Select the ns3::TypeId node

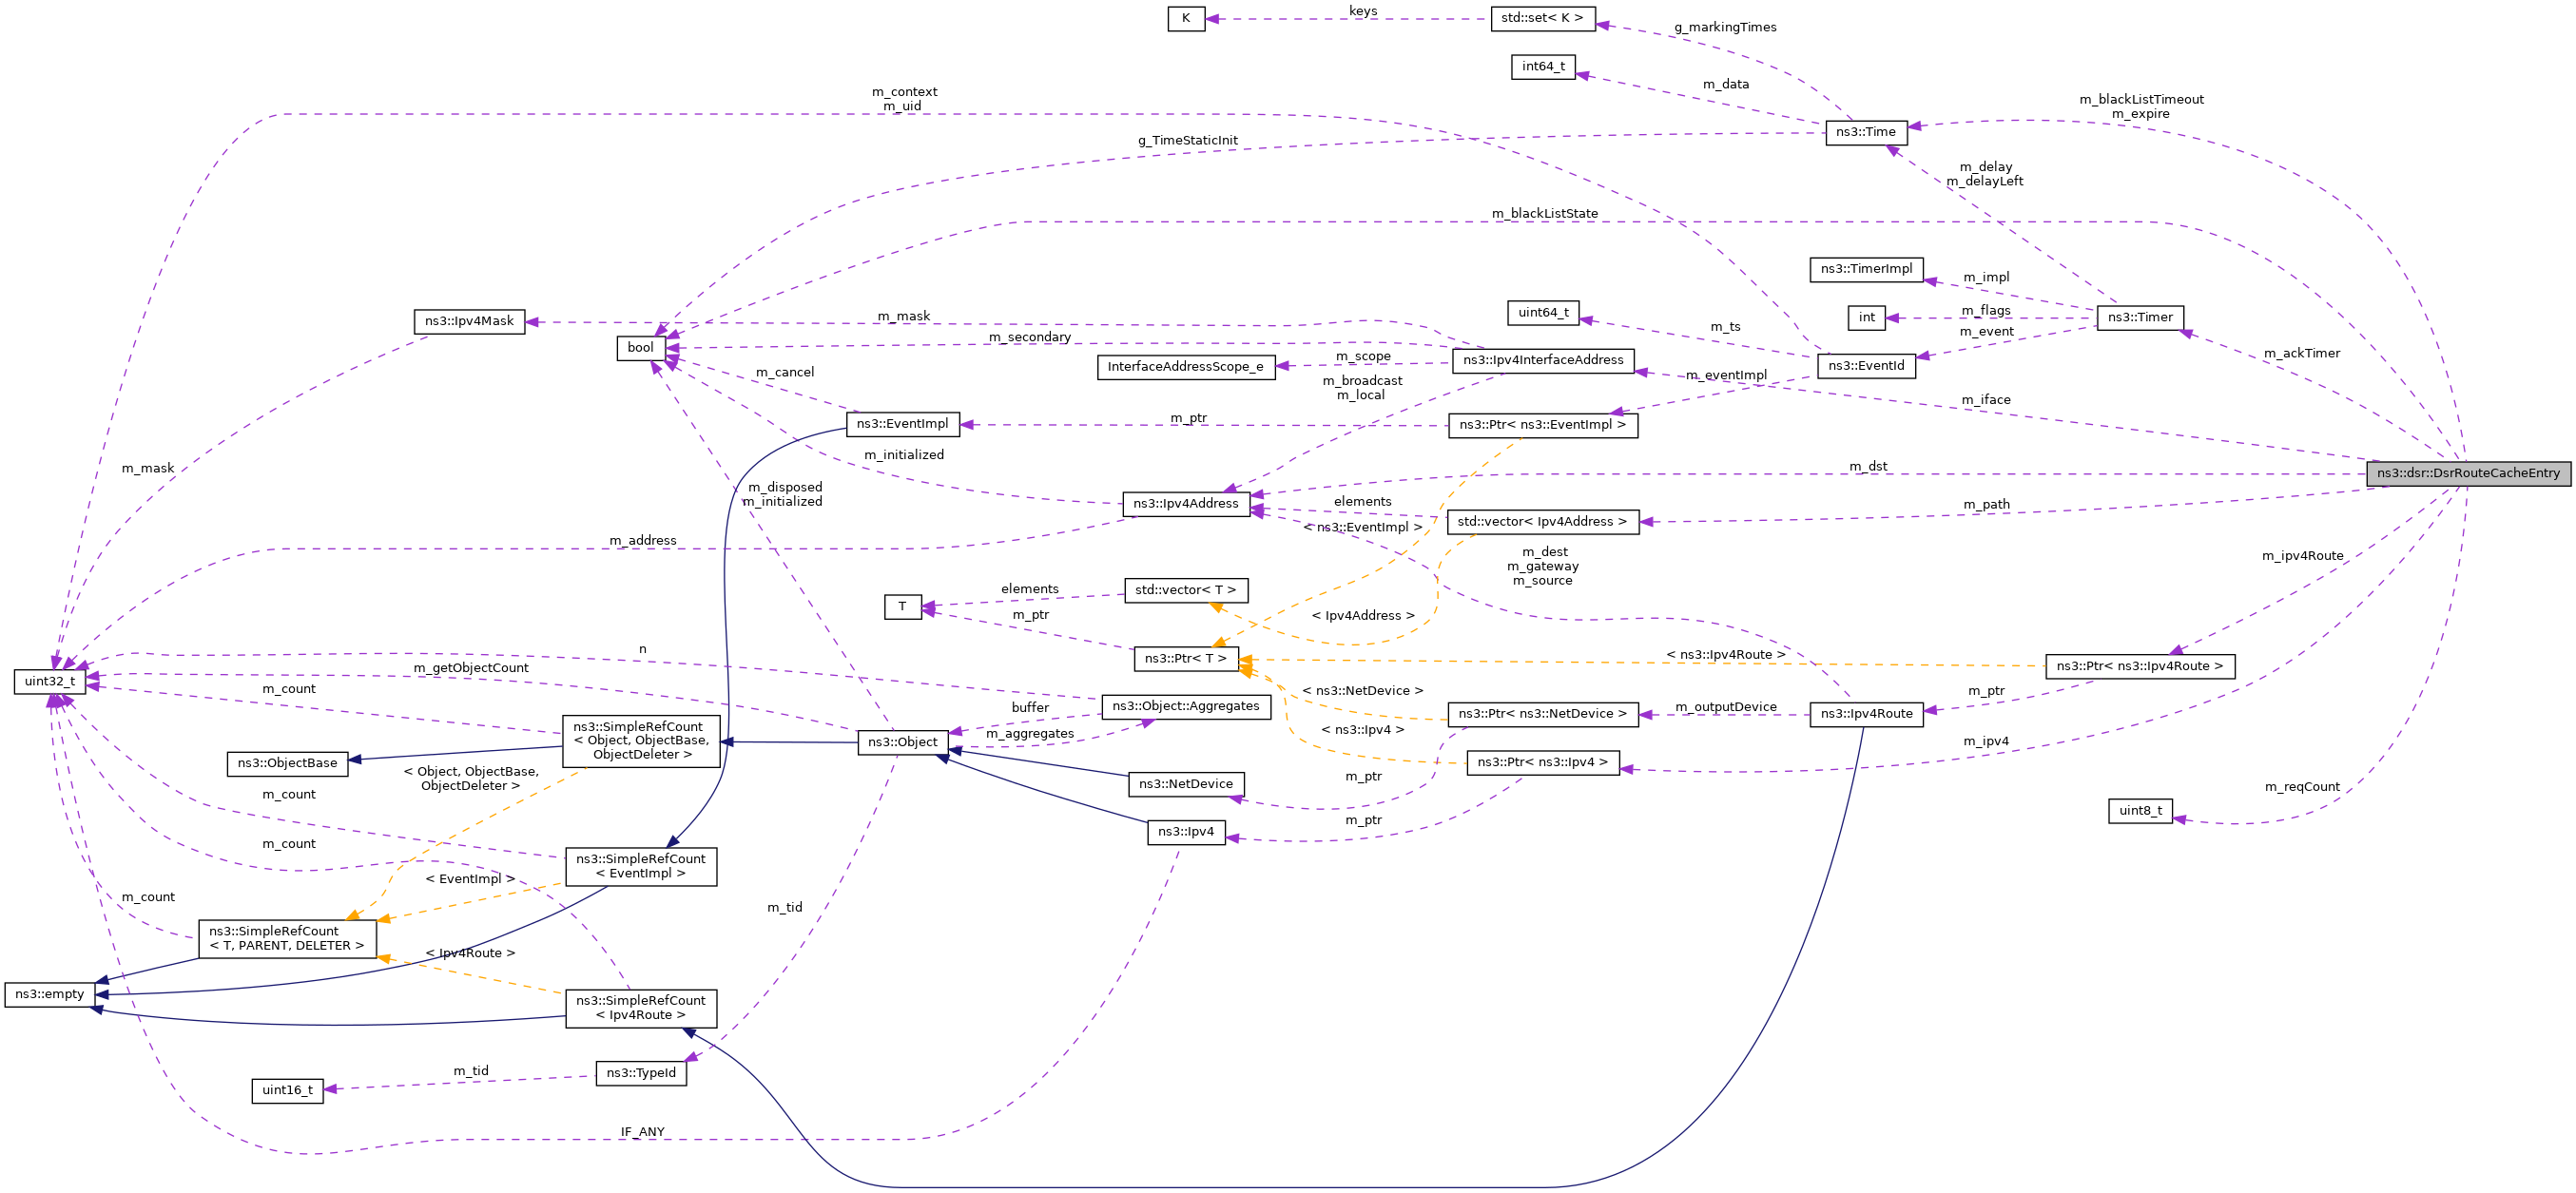click(641, 1074)
